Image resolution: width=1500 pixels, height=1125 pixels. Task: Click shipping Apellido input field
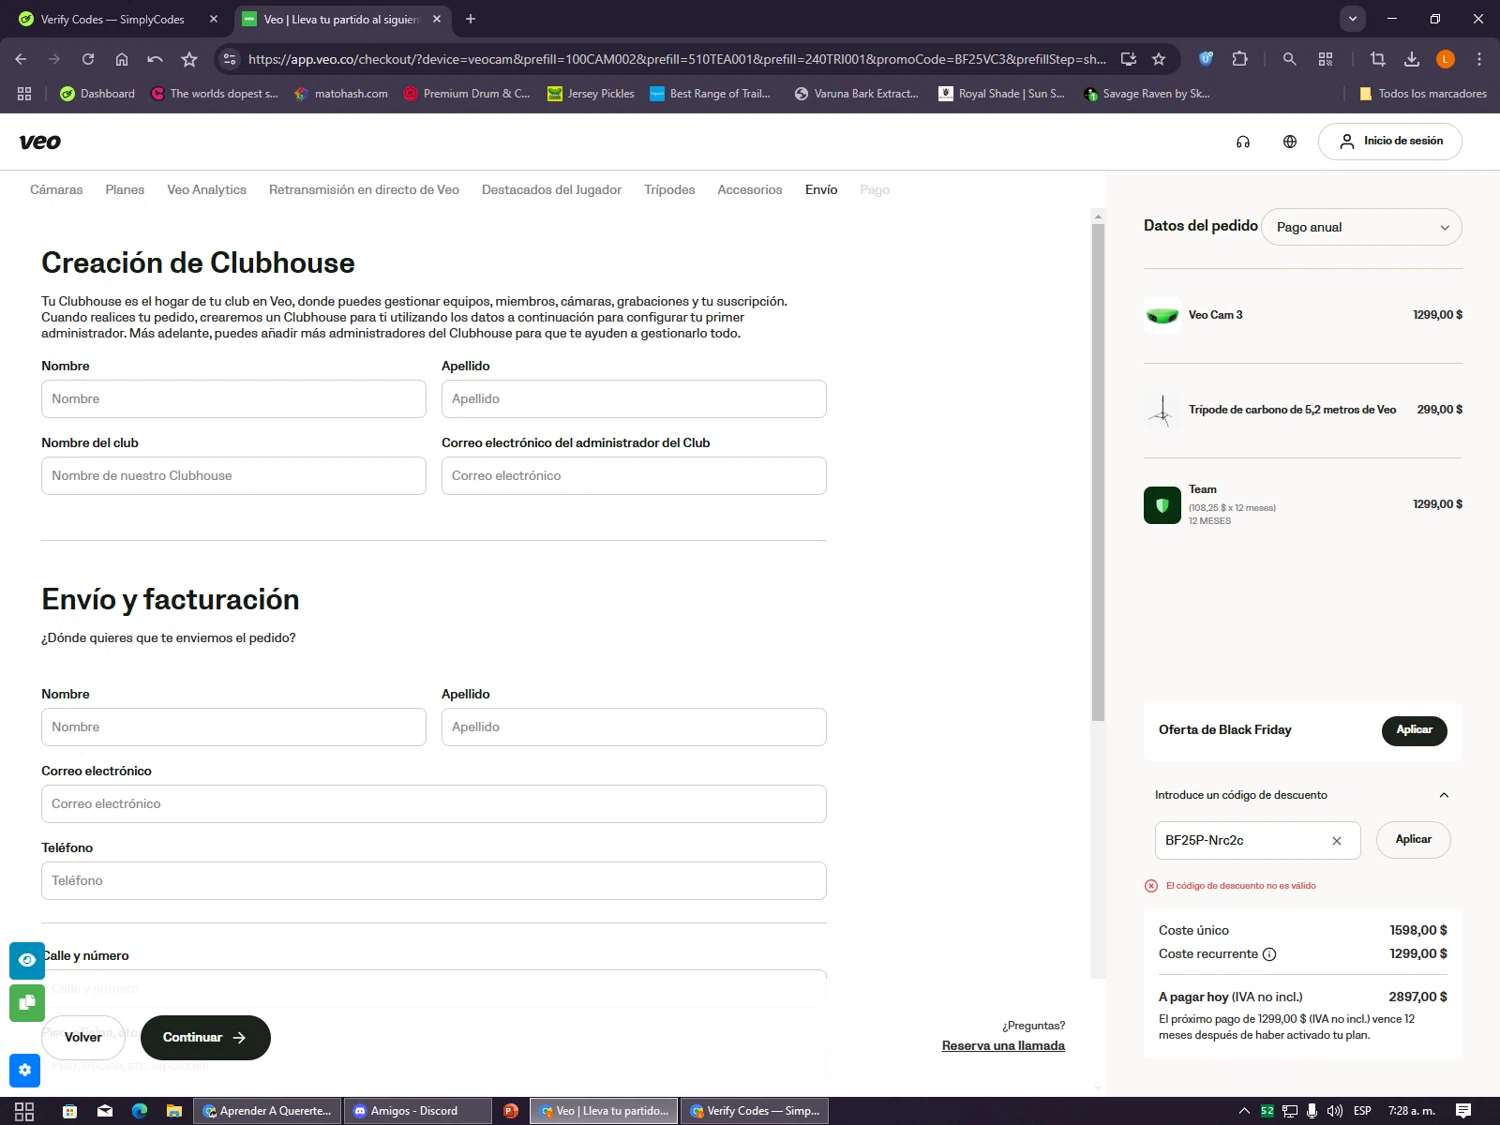pyautogui.click(x=634, y=727)
